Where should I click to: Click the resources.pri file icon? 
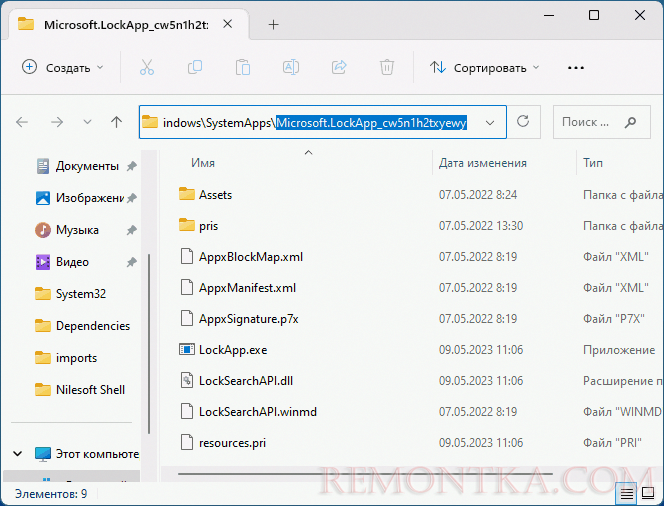tap(187, 442)
